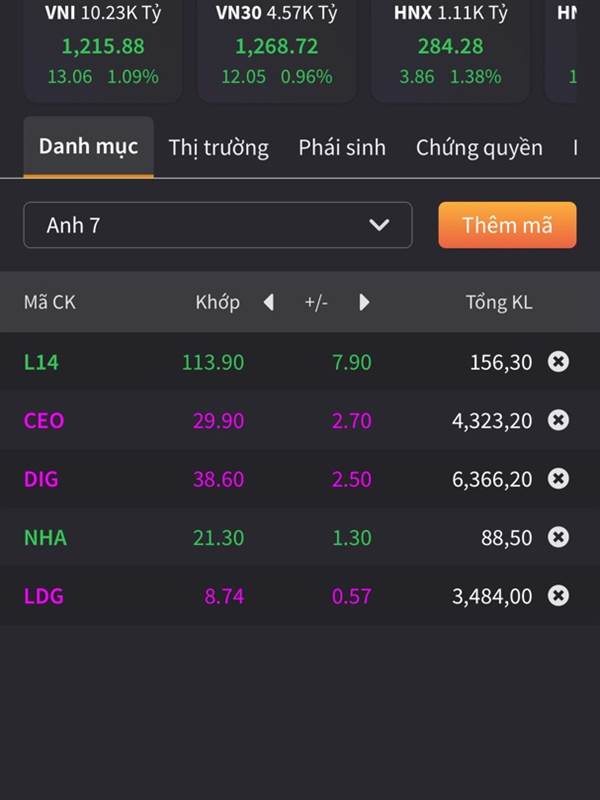Select the L14 ticker symbol
The image size is (600, 800).
pos(41,362)
